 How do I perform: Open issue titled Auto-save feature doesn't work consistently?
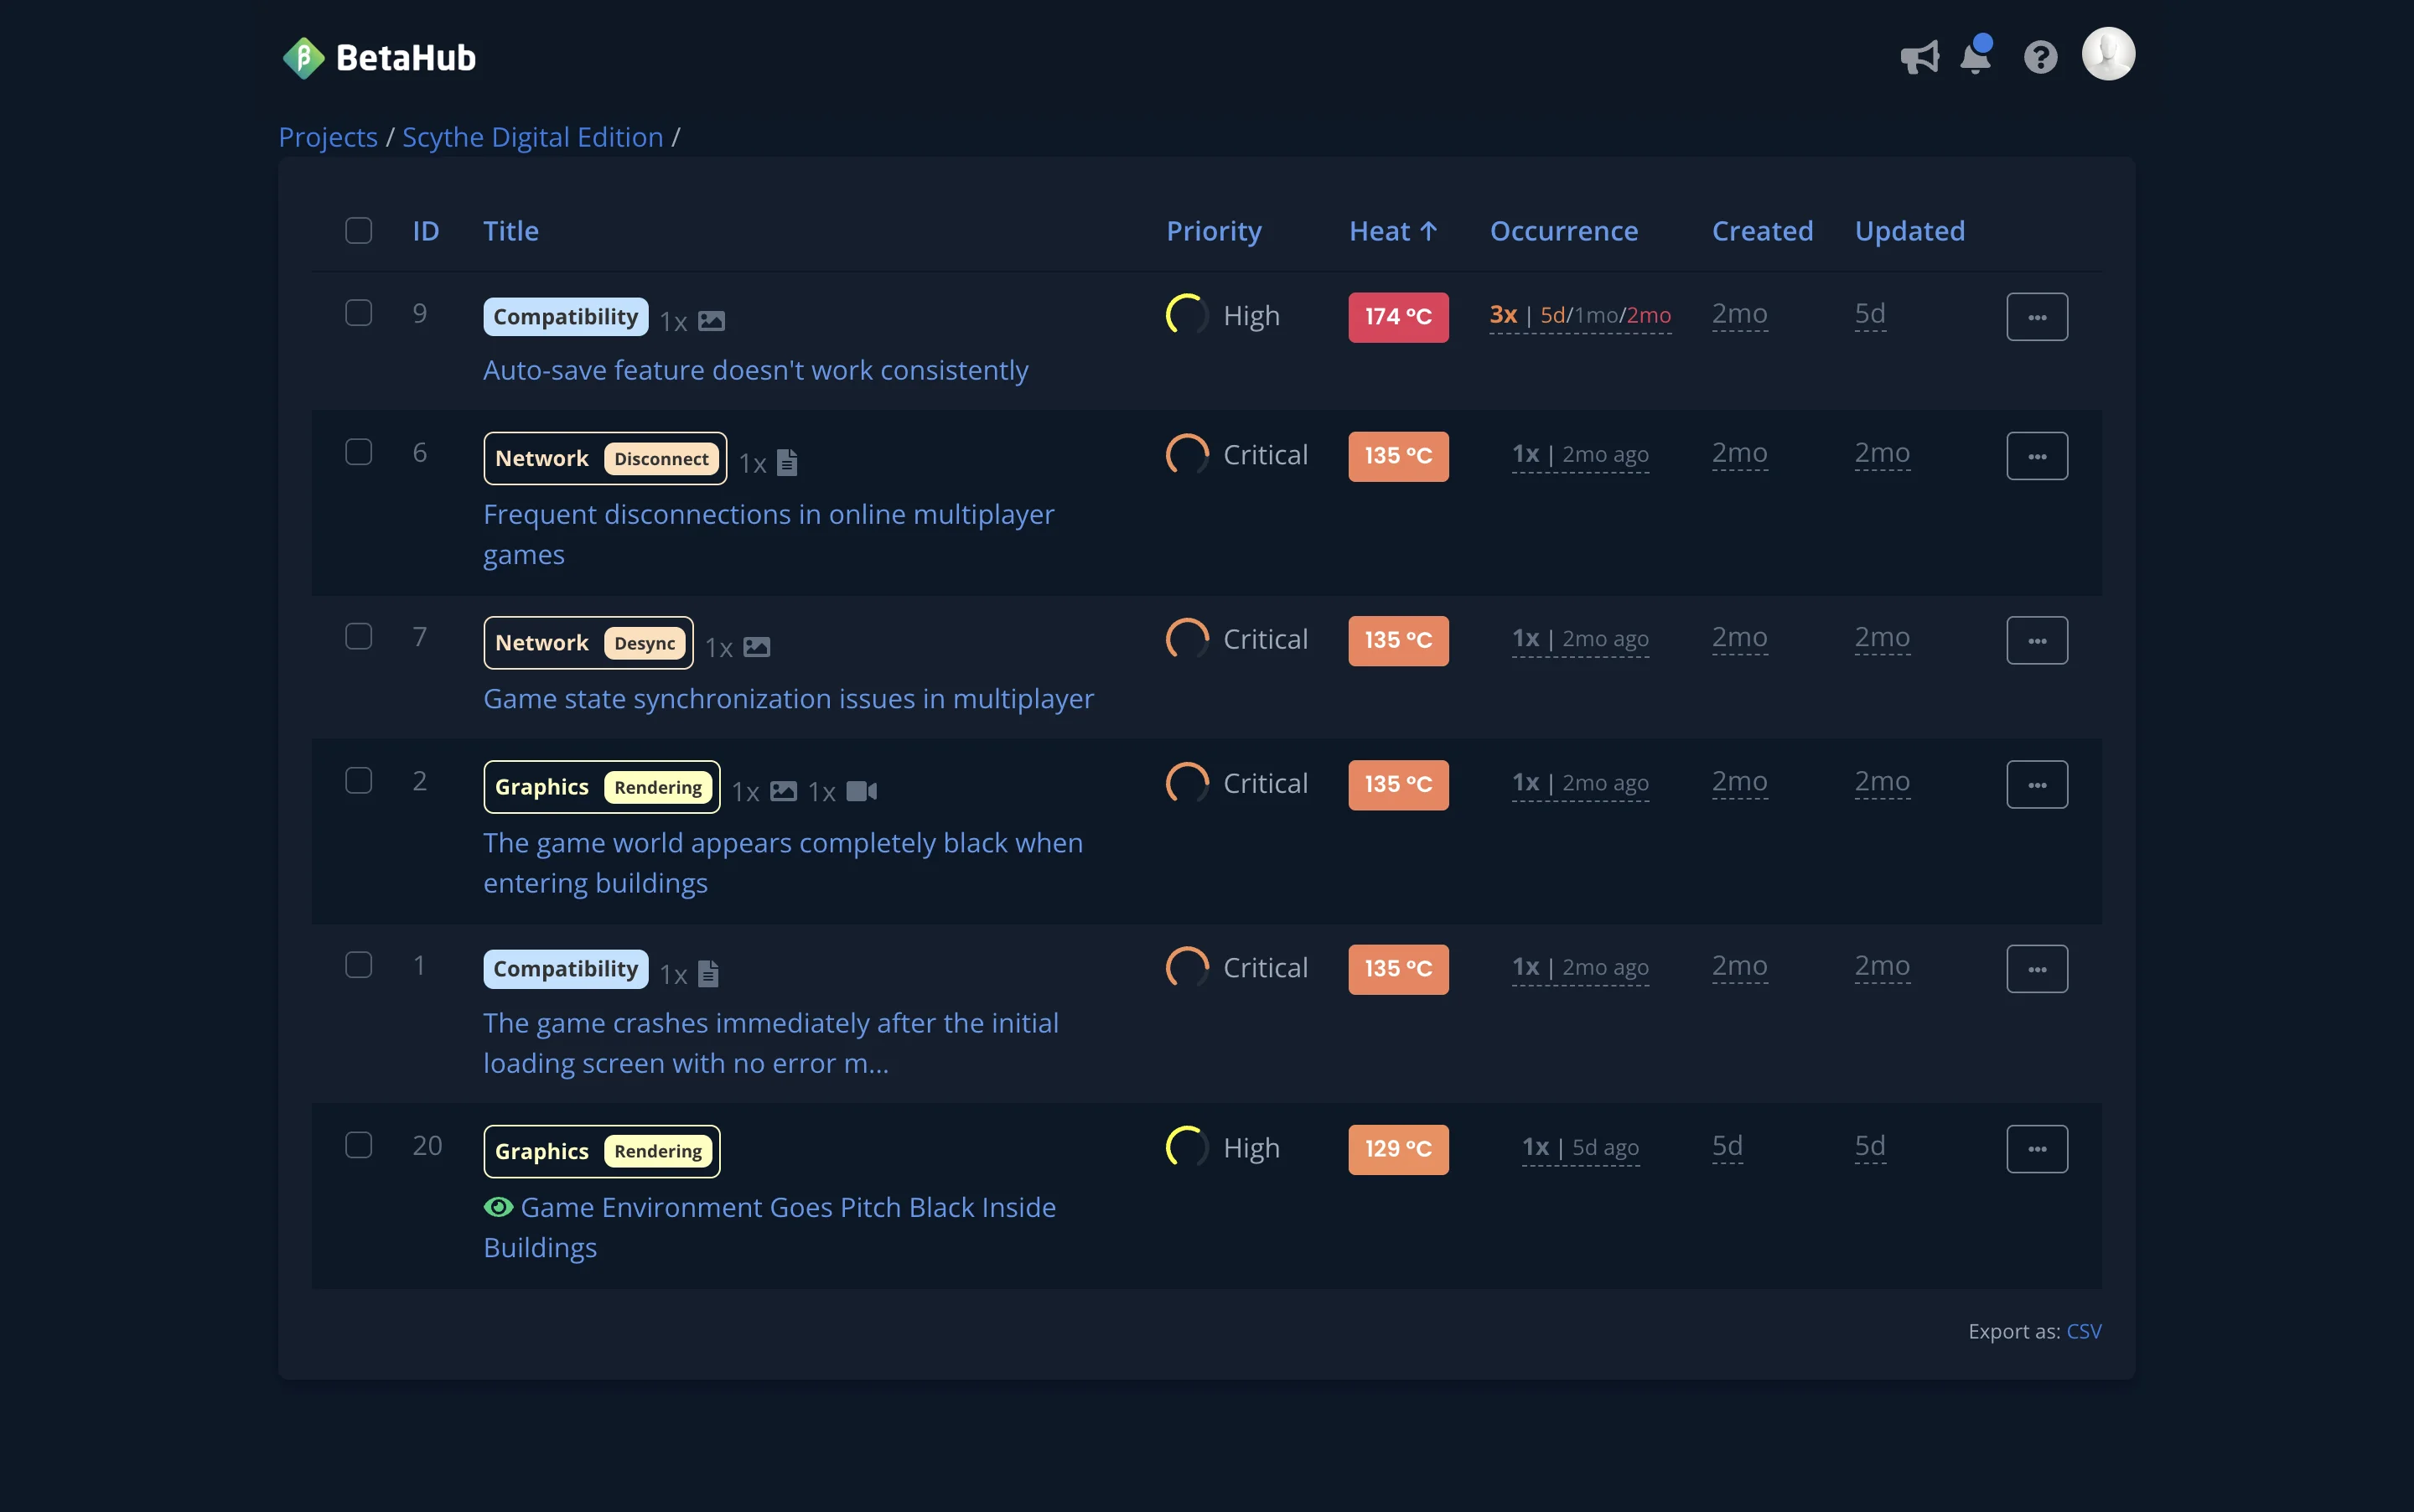point(756,370)
